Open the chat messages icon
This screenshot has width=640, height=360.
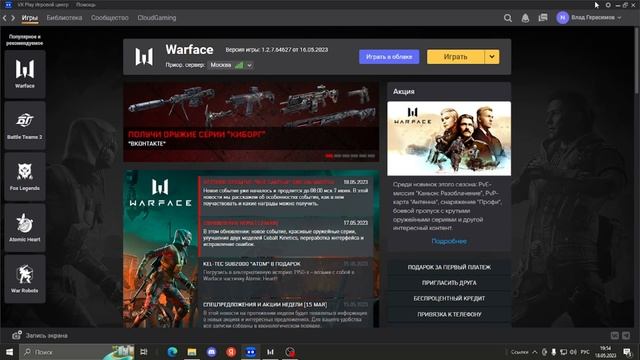click(x=543, y=18)
